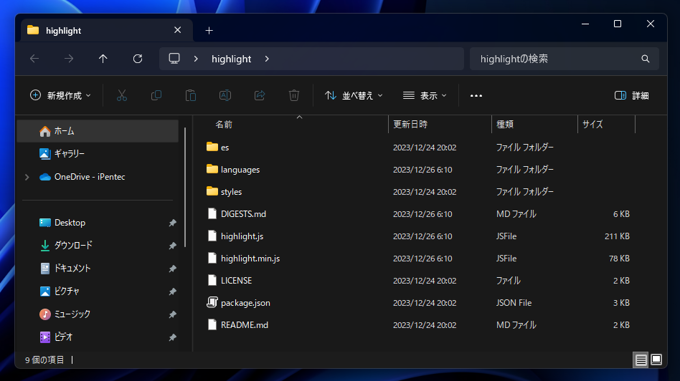This screenshot has width=680, height=381.
Task: Click the Copy icon in toolbar
Action: pos(156,95)
